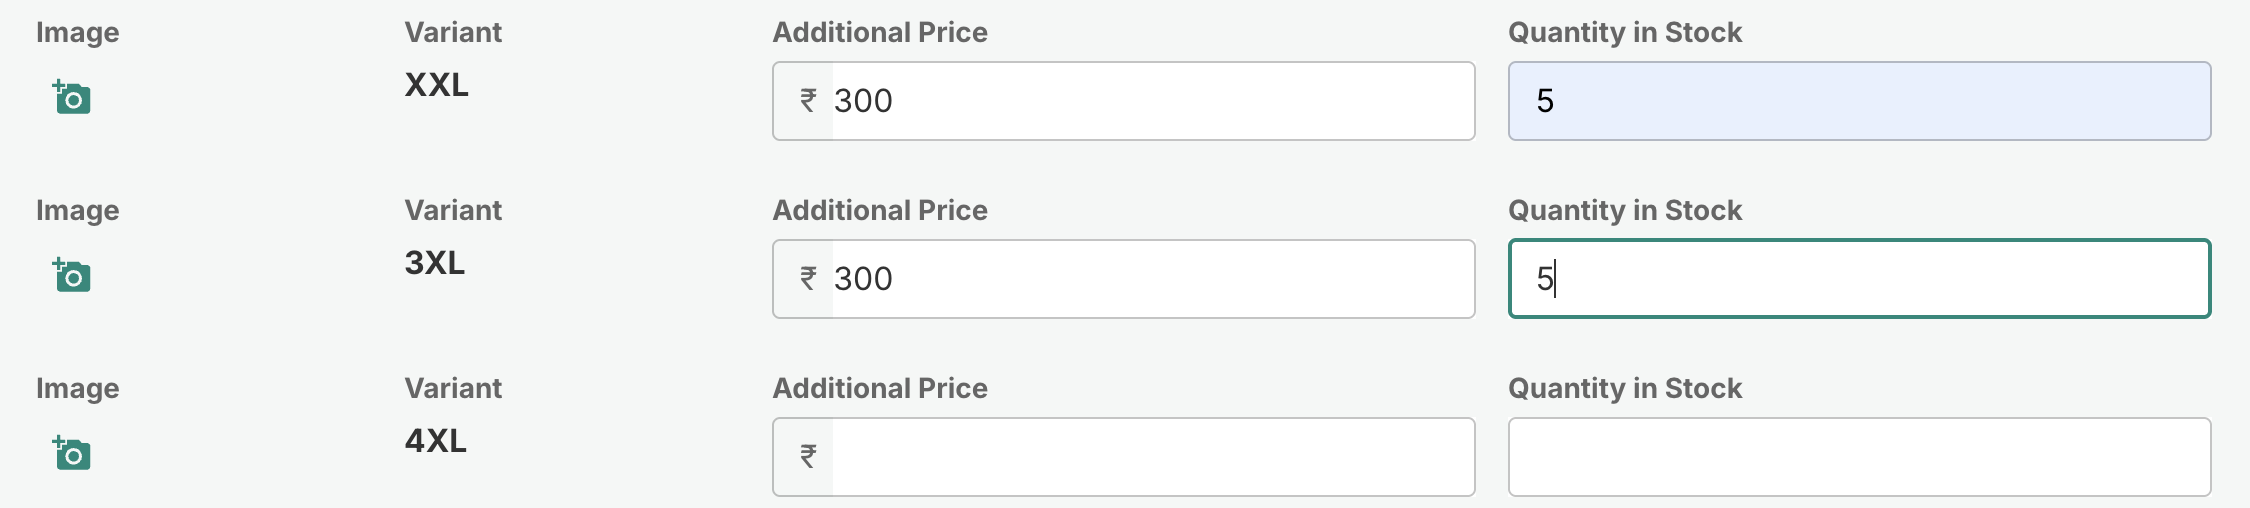Screen dimensions: 2250x508
Task: Select the XXL variant name text
Action: click(x=436, y=85)
